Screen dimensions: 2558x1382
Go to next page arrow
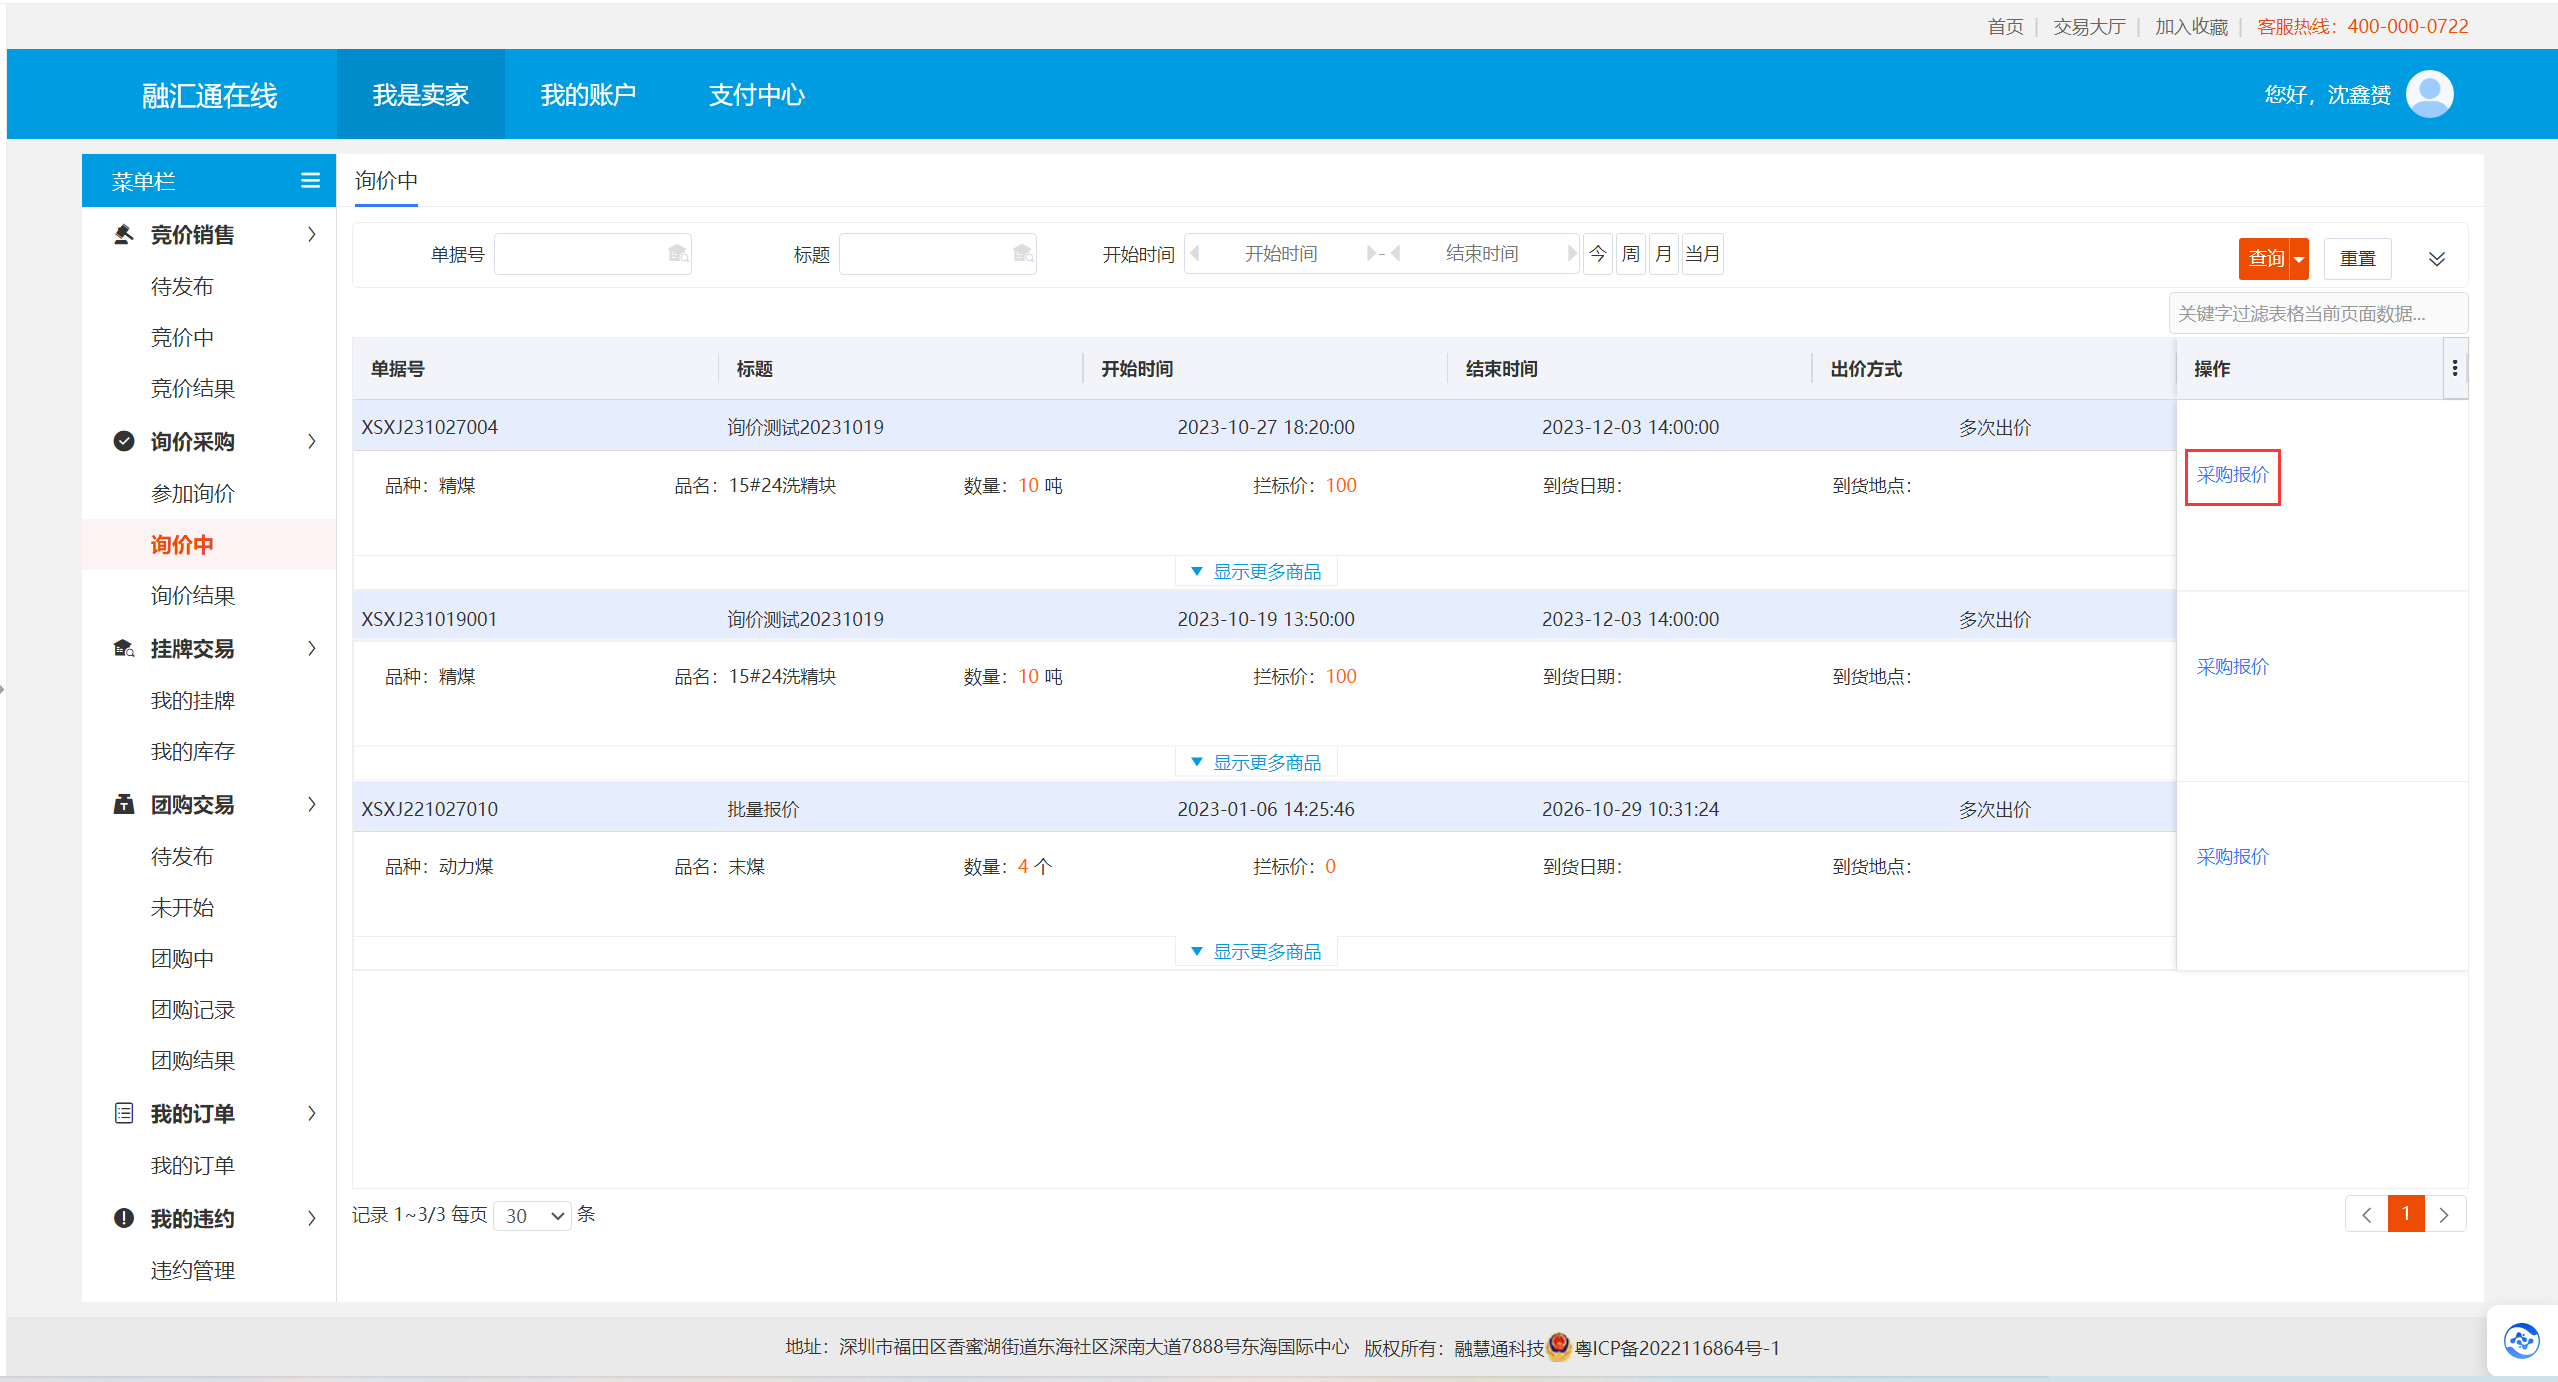pos(2444,1215)
